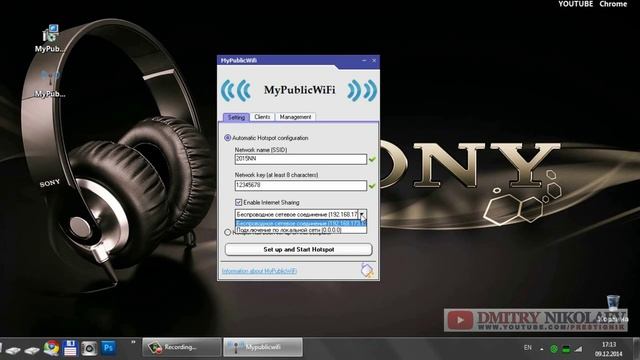Open the faded blue MyPub... desktop shortcut
This screenshot has width=640, height=360.
[50, 84]
